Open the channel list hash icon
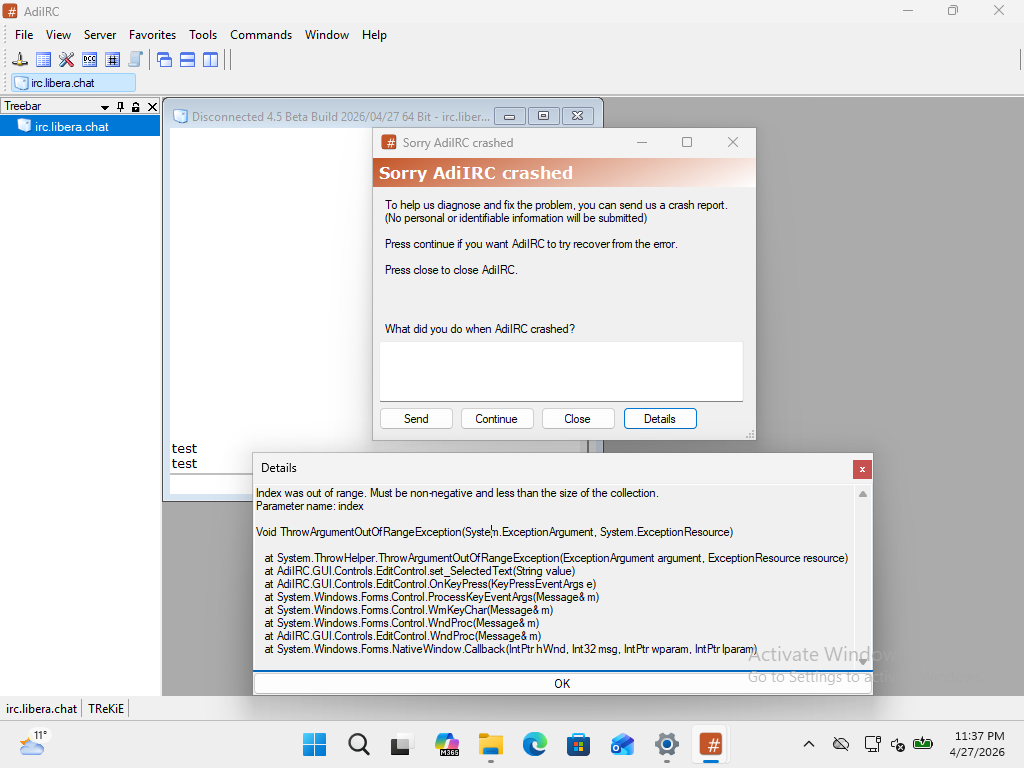The width and height of the screenshot is (1024, 768). (x=112, y=60)
